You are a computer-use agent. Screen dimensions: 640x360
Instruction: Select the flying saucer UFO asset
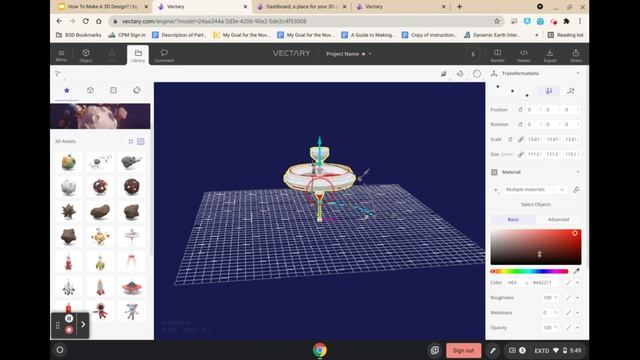click(132, 287)
